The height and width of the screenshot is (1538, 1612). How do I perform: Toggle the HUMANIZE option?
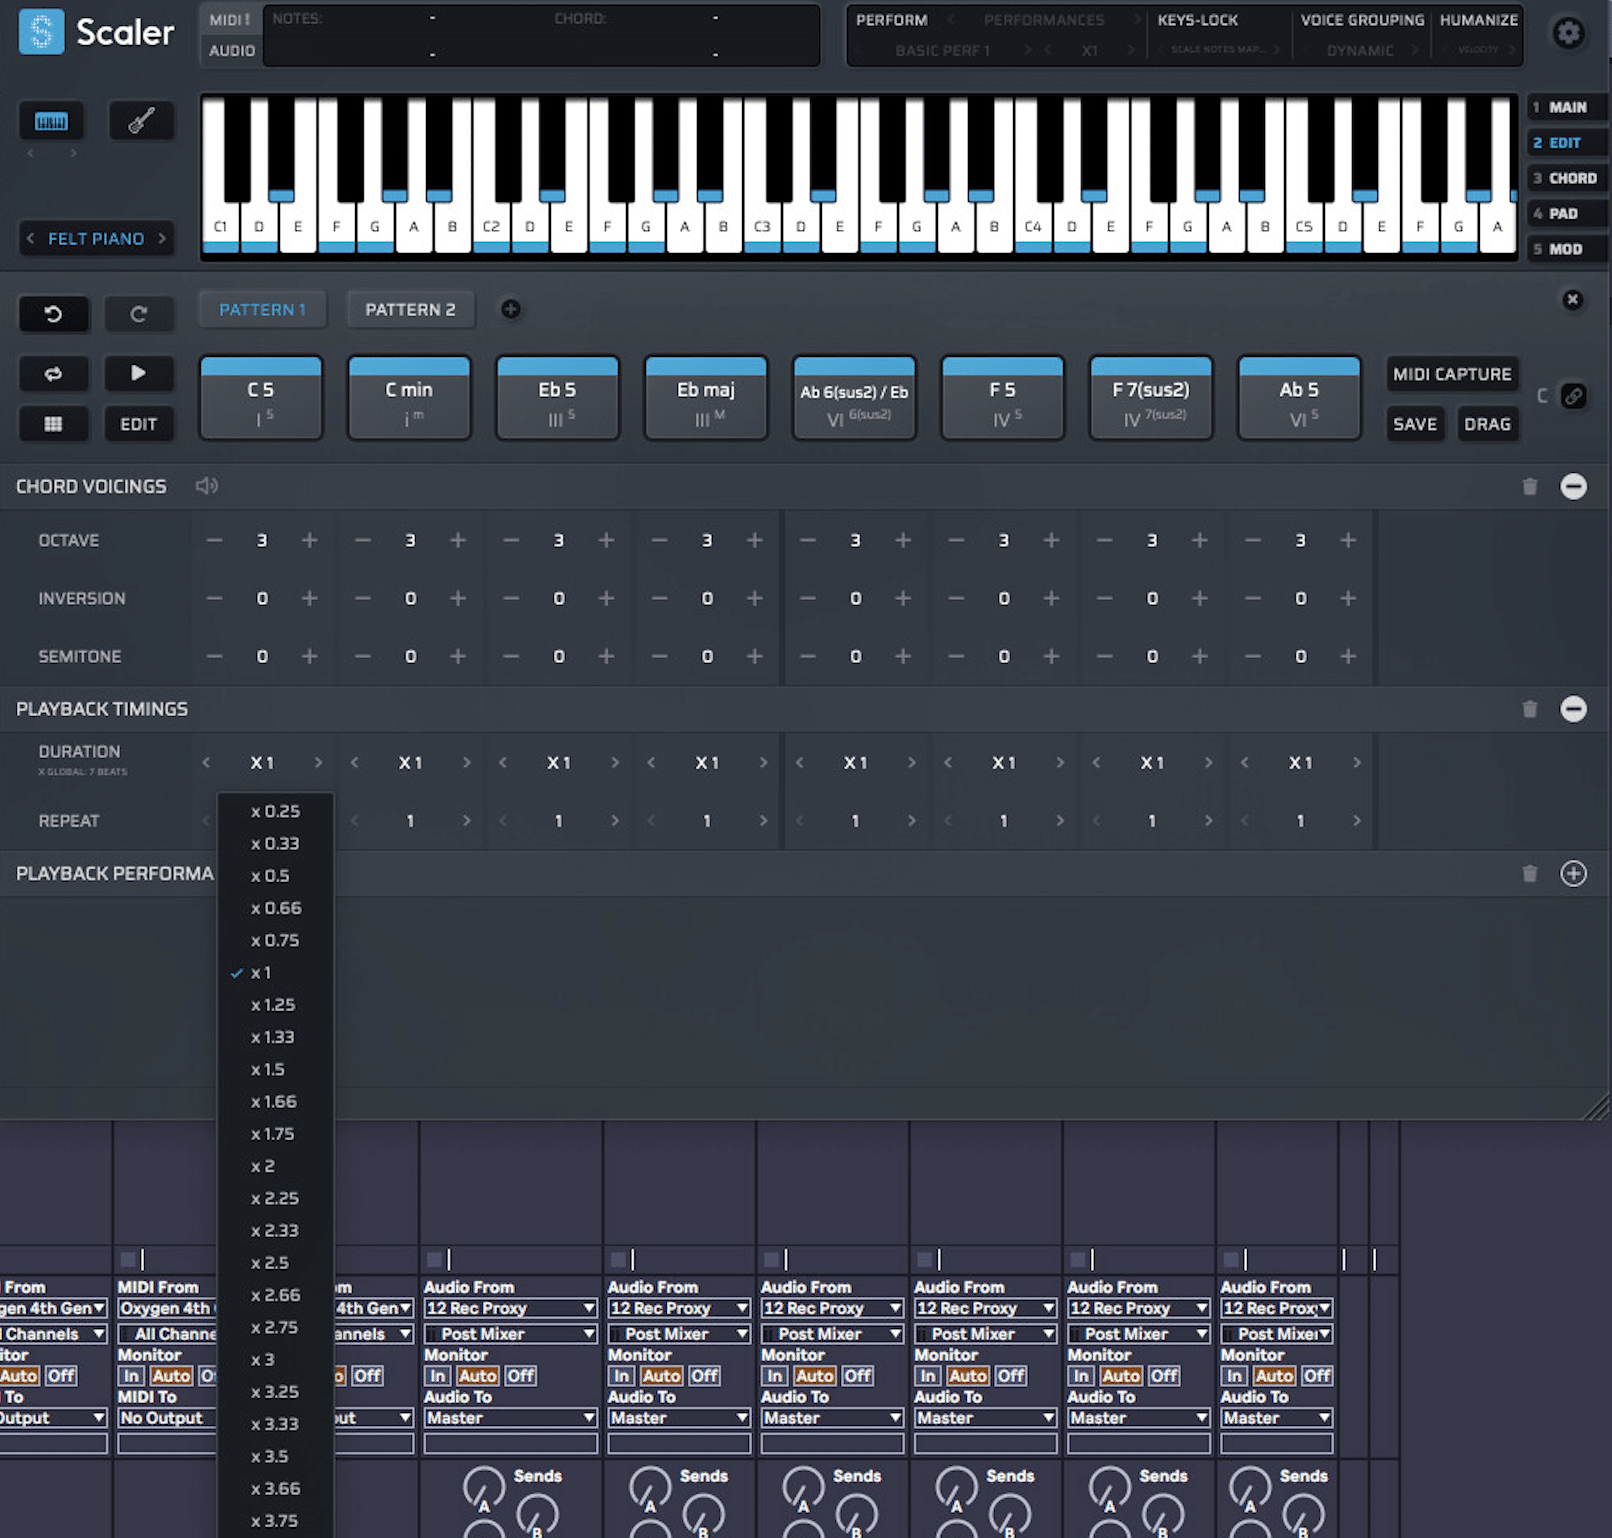click(x=1479, y=20)
